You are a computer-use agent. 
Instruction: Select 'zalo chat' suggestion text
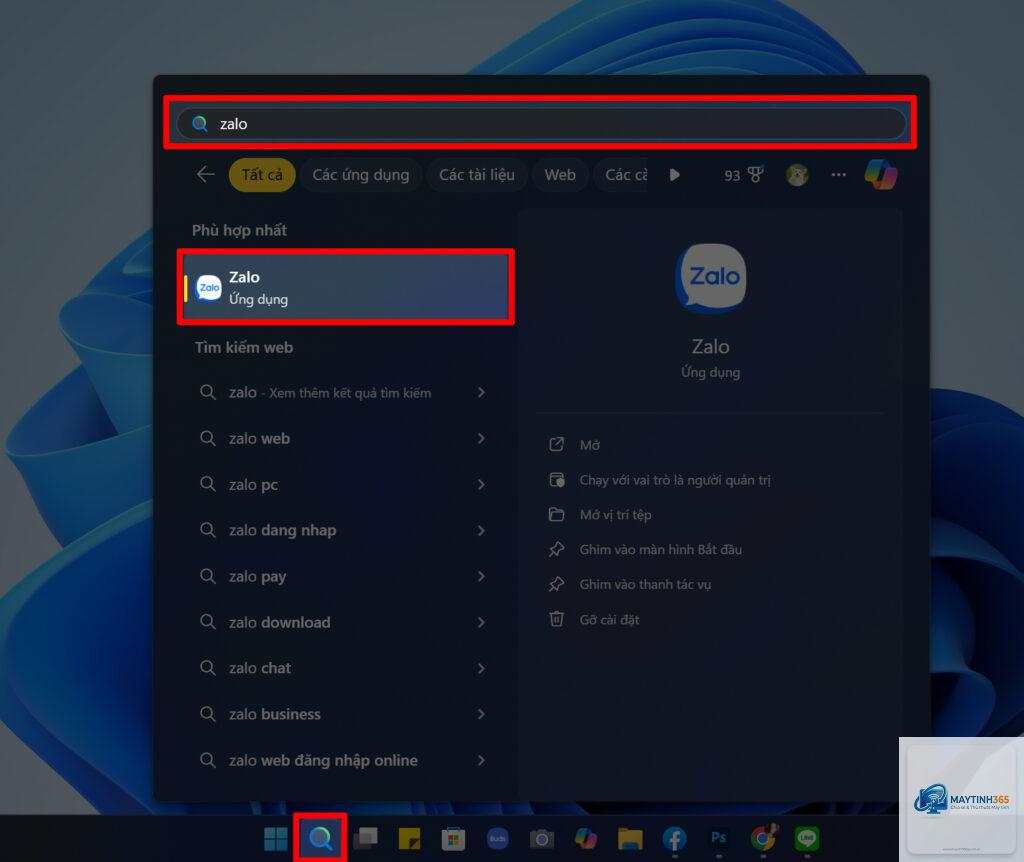point(260,668)
